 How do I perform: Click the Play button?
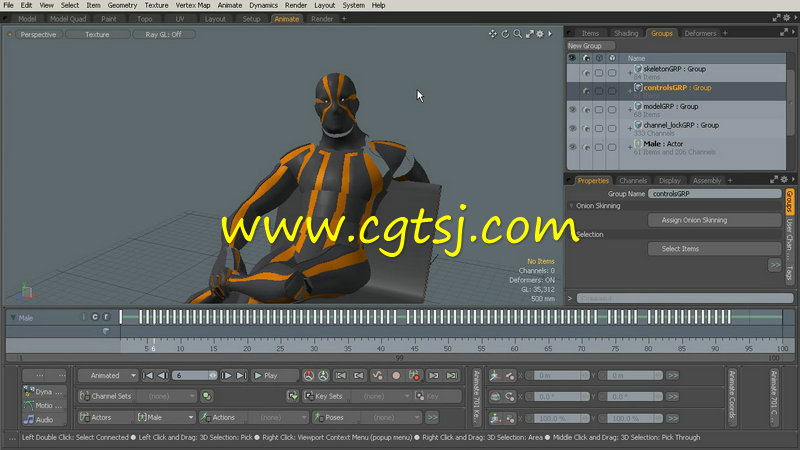click(274, 376)
